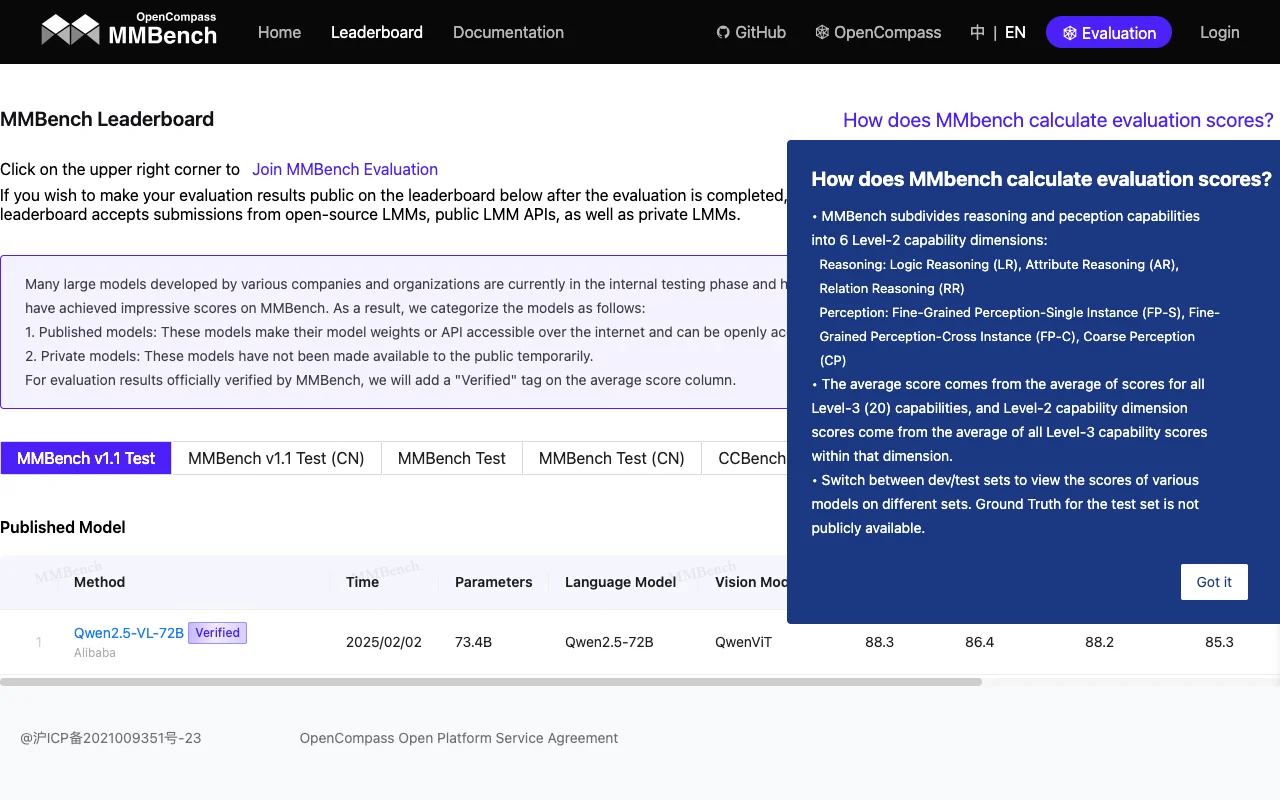This screenshot has height=800, width=1280.
Task: Click the Verified tag next to Qwen2.5-VL-72B
Action: pyautogui.click(x=217, y=633)
